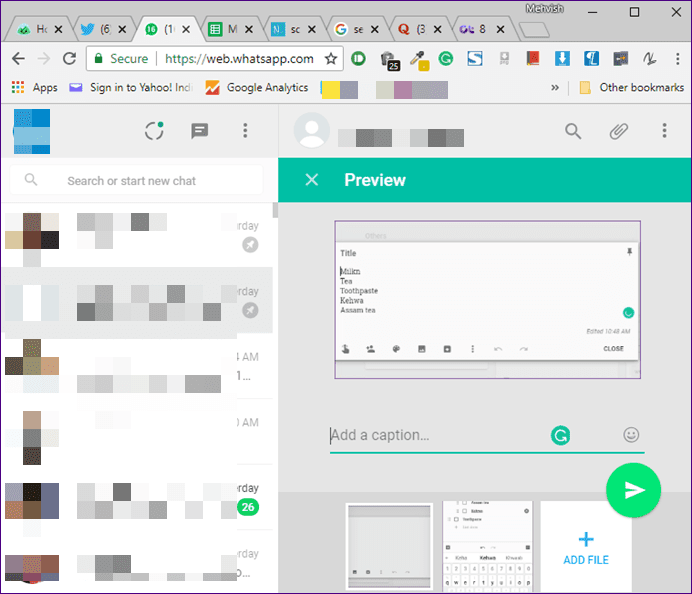Open WhatsApp Status circle icon

tap(154, 131)
